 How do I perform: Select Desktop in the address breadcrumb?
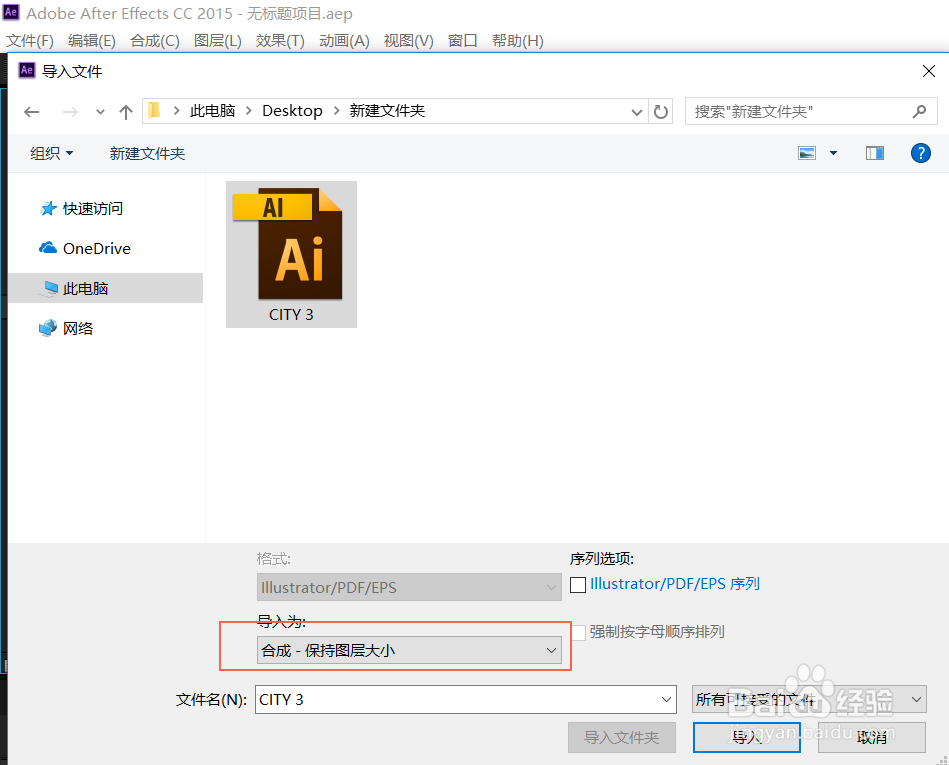pos(292,111)
